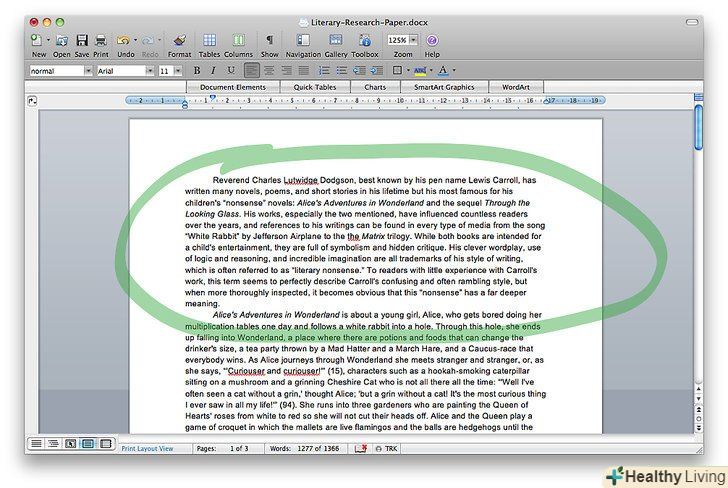
Task: Apply numbered list
Action: pyautogui.click(x=324, y=71)
